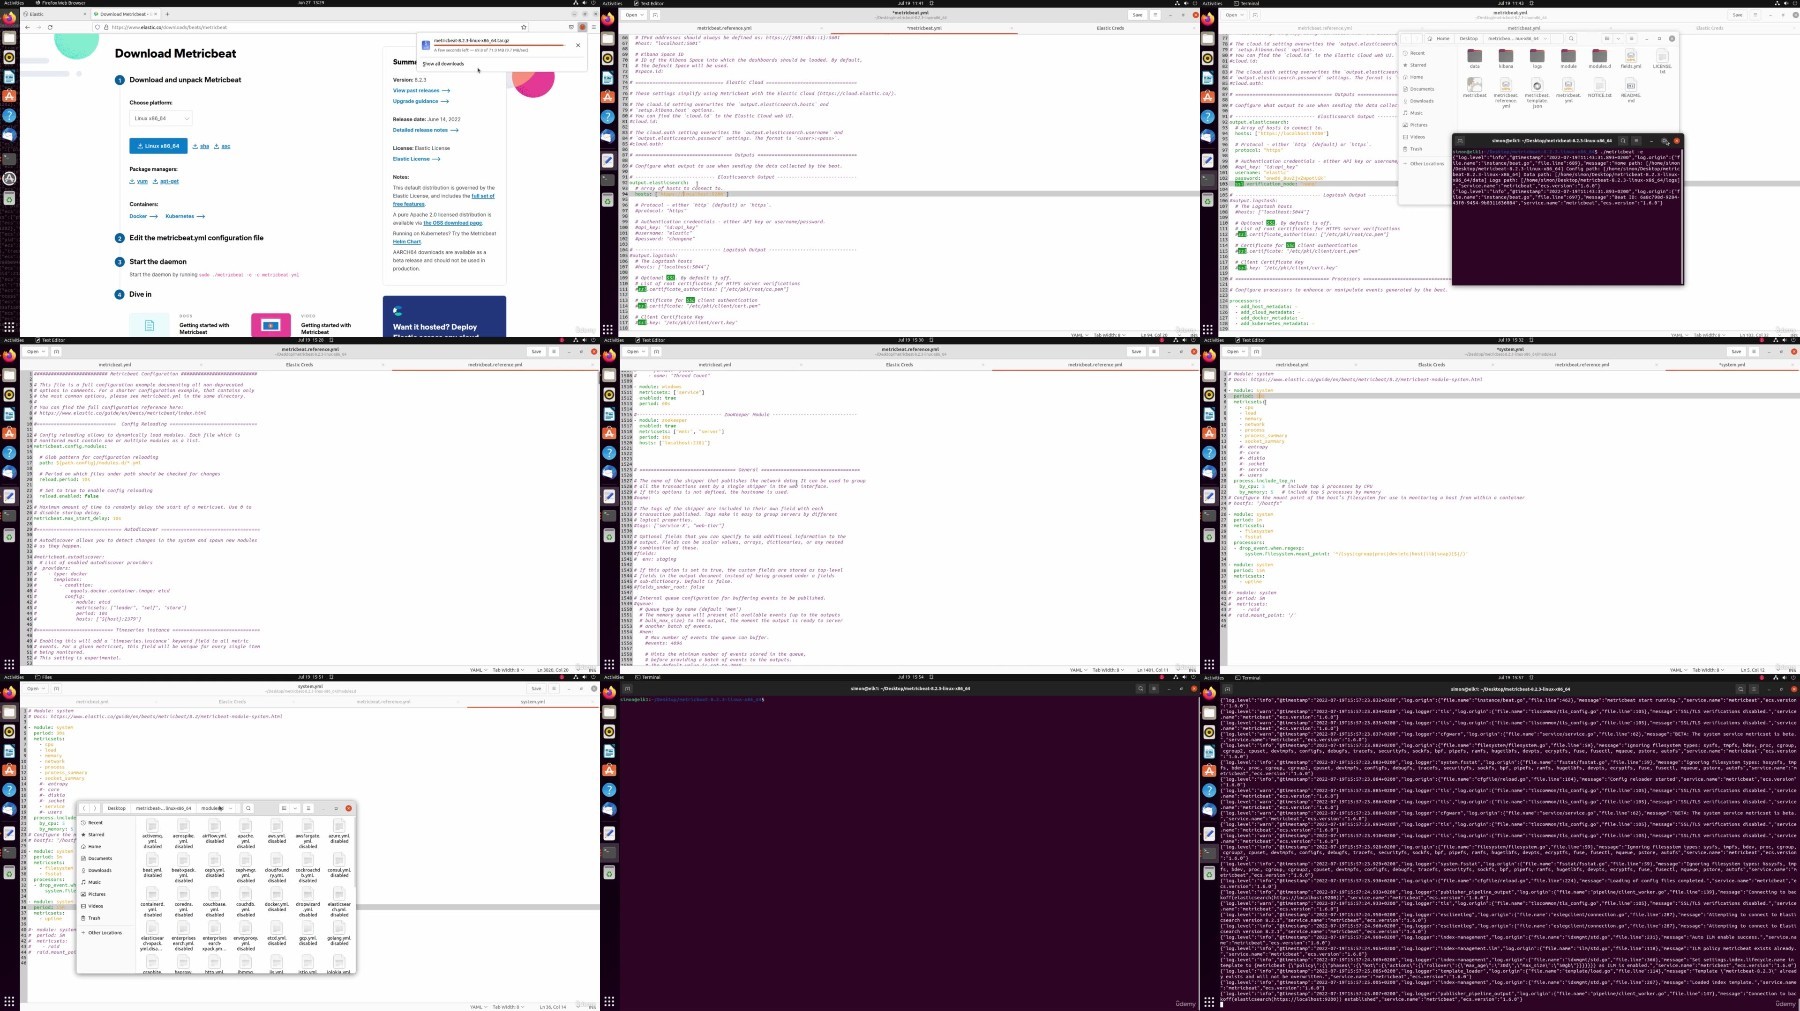Select 'activemq.yml.disabled' in the modules.d Files window
The height and width of the screenshot is (1011, 1800).
[x=153, y=832]
